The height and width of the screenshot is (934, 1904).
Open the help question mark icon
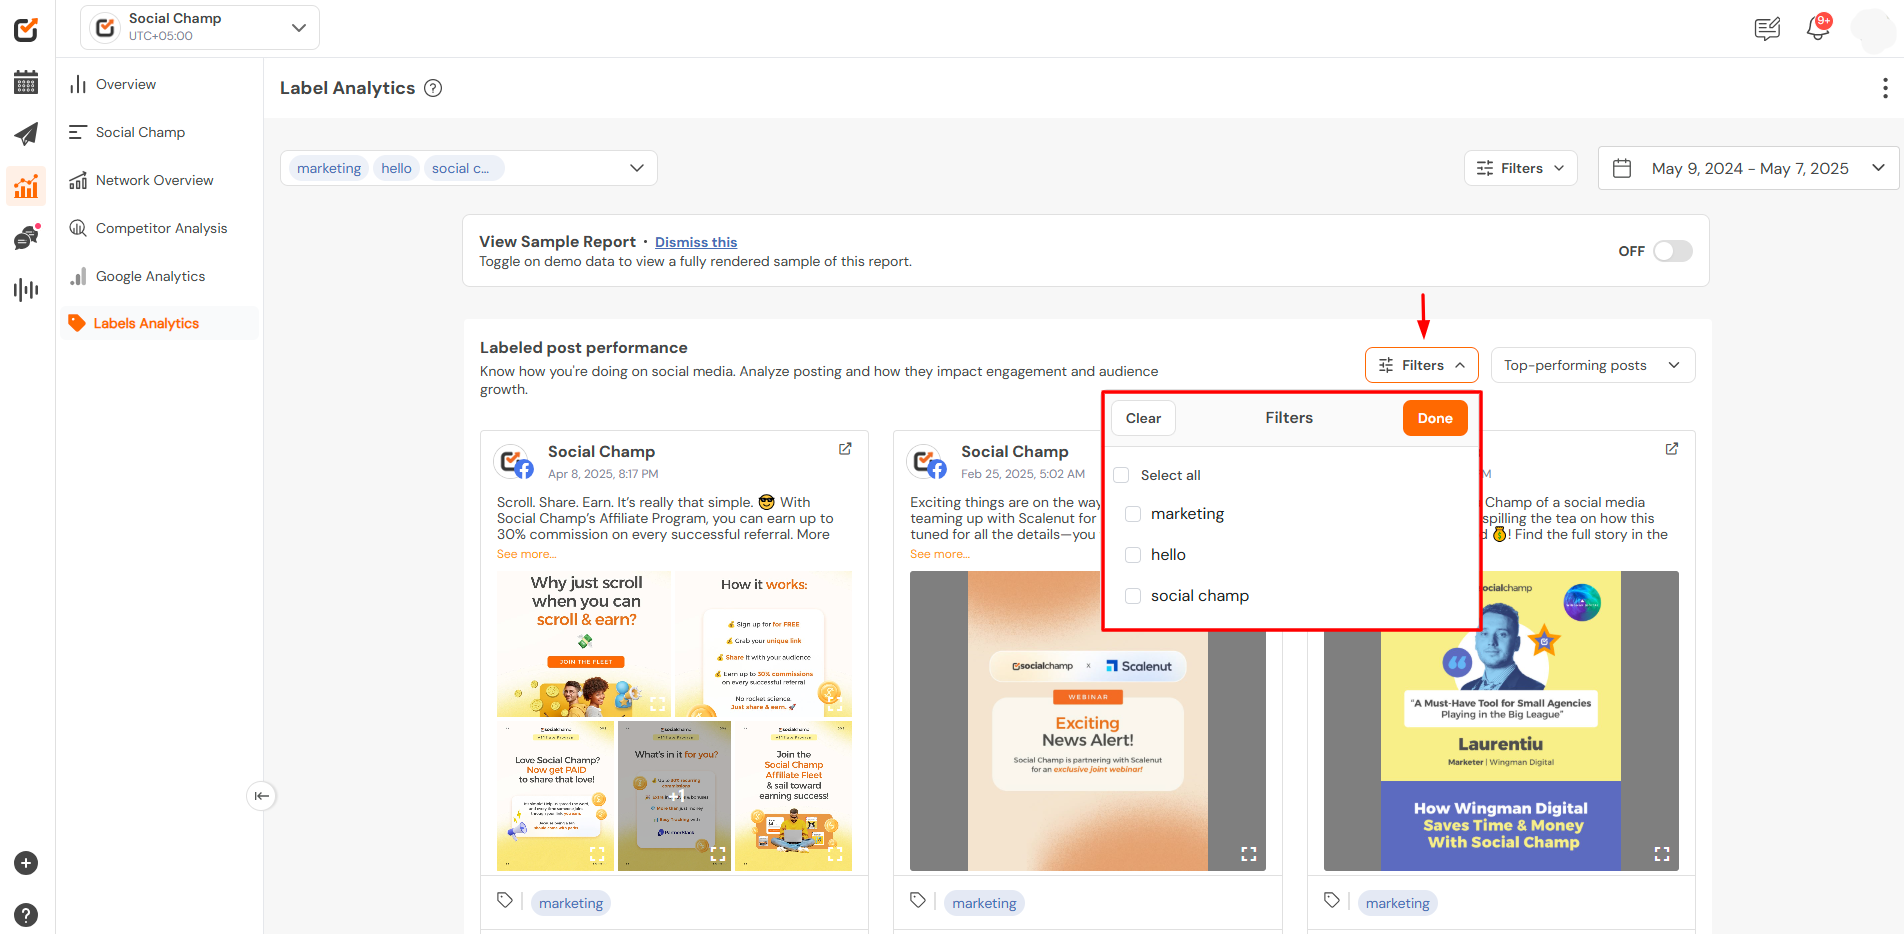click(26, 914)
